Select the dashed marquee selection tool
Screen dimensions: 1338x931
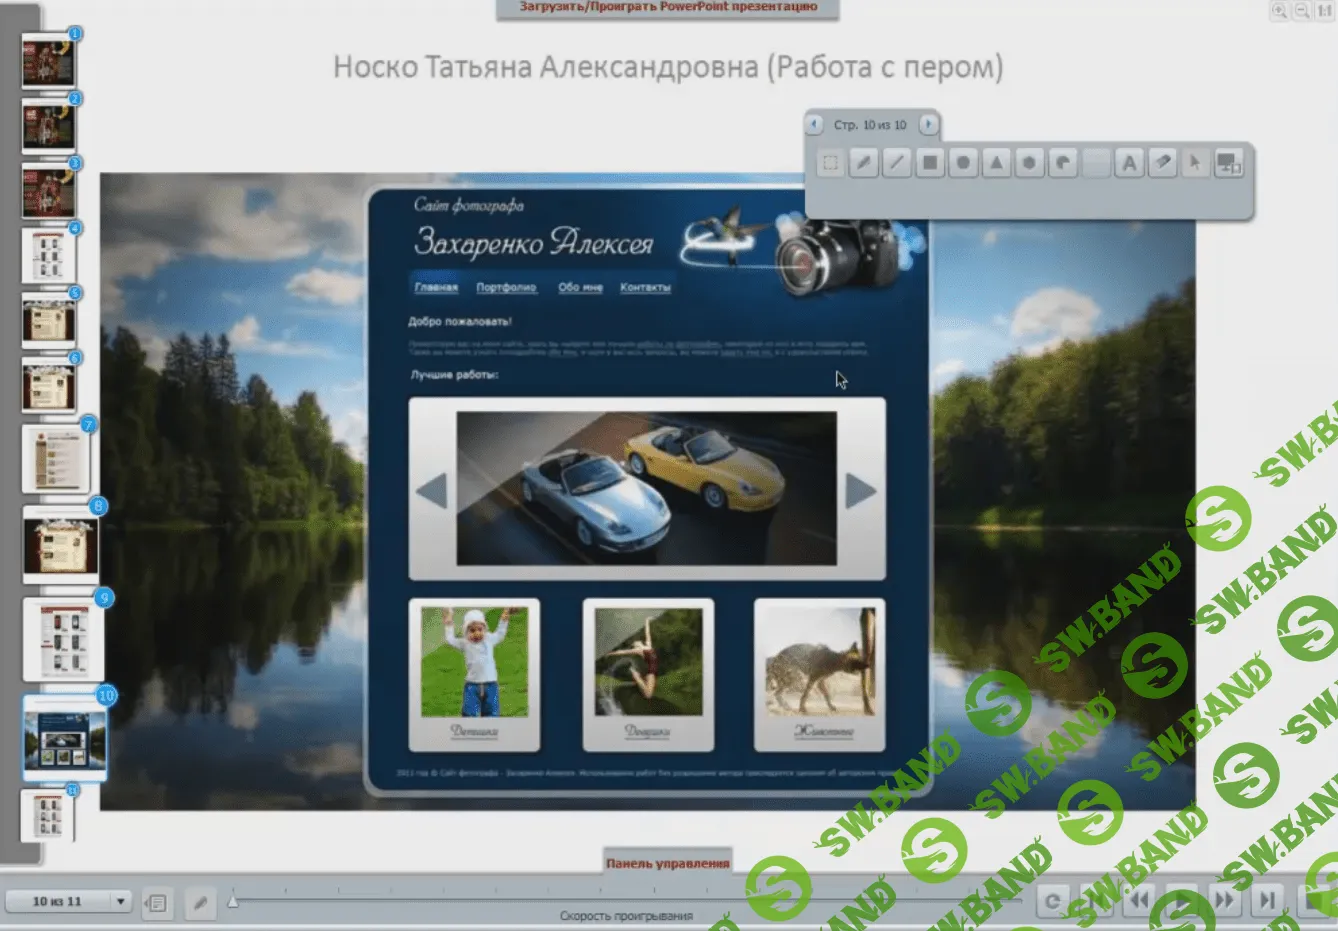coord(830,163)
